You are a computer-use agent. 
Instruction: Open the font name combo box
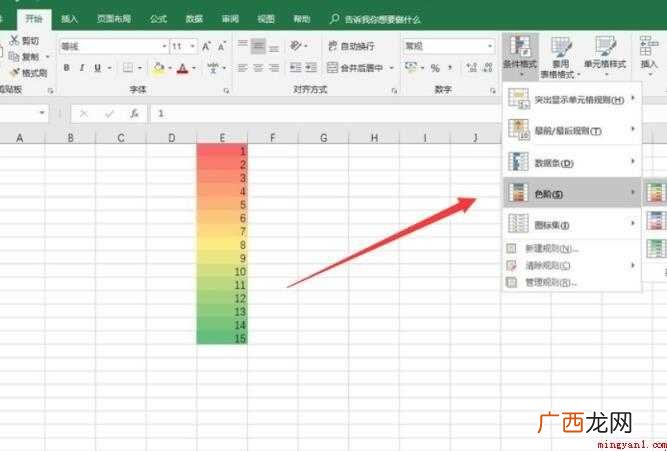(114, 46)
